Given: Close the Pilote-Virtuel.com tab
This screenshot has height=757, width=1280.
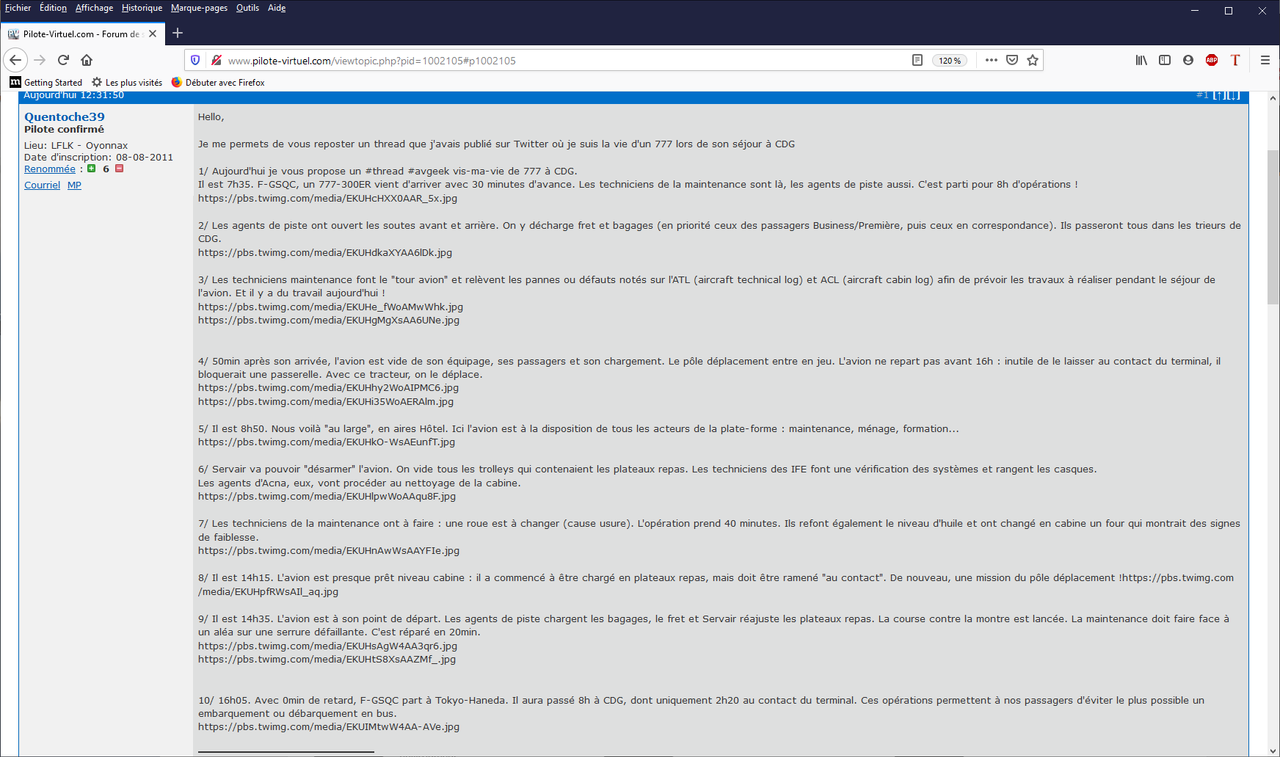Looking at the screenshot, I should point(153,33).
